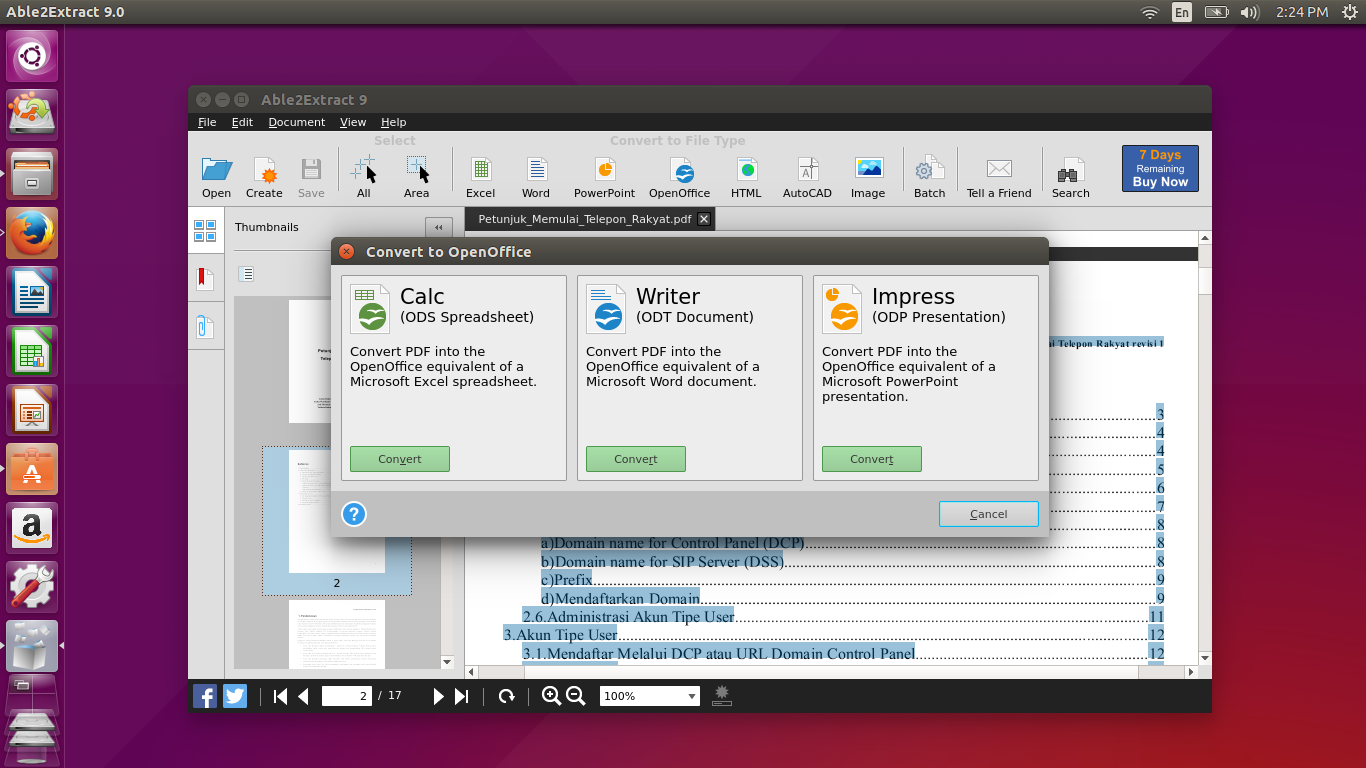Click the brightness settings icon in bottom bar
The image size is (1366, 768).
[x=722, y=695]
